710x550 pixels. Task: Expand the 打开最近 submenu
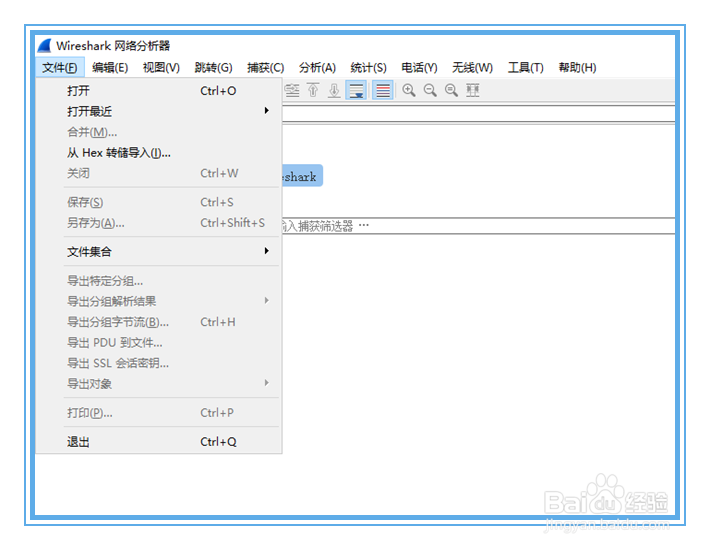[x=159, y=111]
